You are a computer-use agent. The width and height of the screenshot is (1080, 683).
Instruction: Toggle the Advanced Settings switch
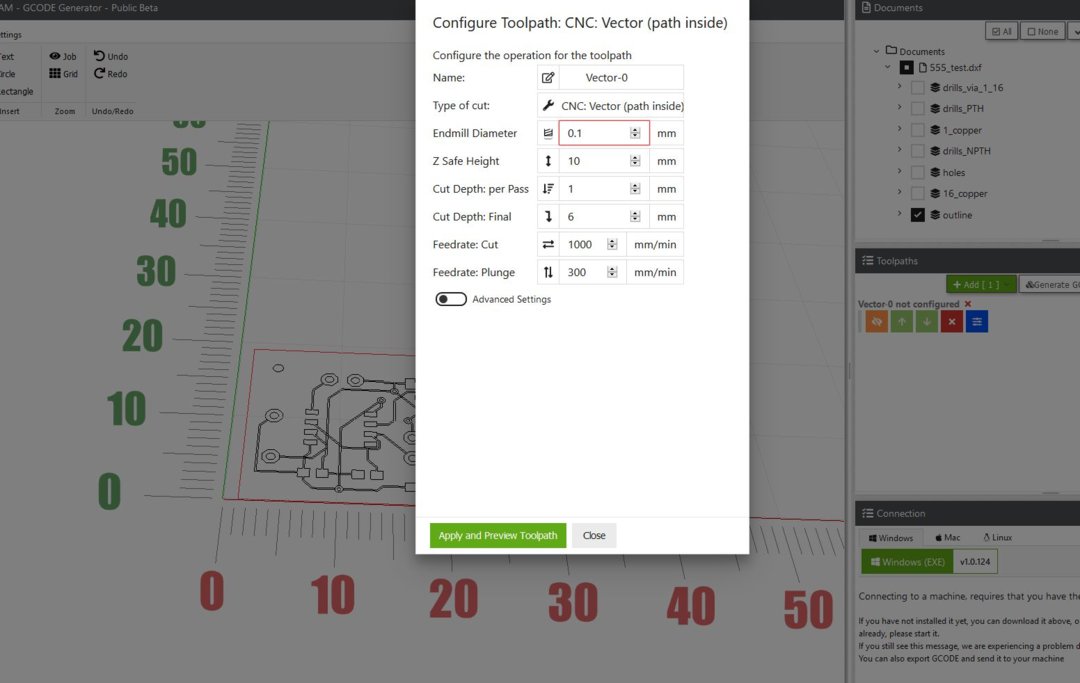(x=451, y=299)
